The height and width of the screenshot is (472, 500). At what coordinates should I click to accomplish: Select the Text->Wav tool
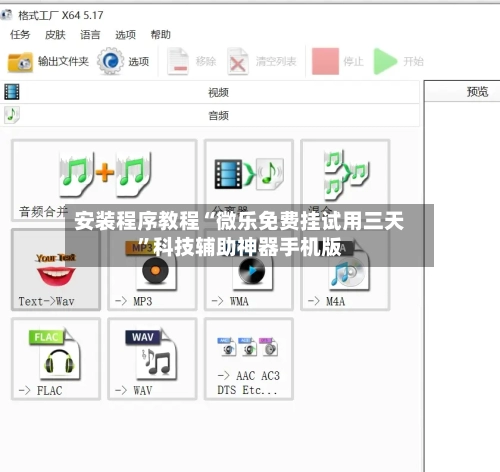[56, 270]
